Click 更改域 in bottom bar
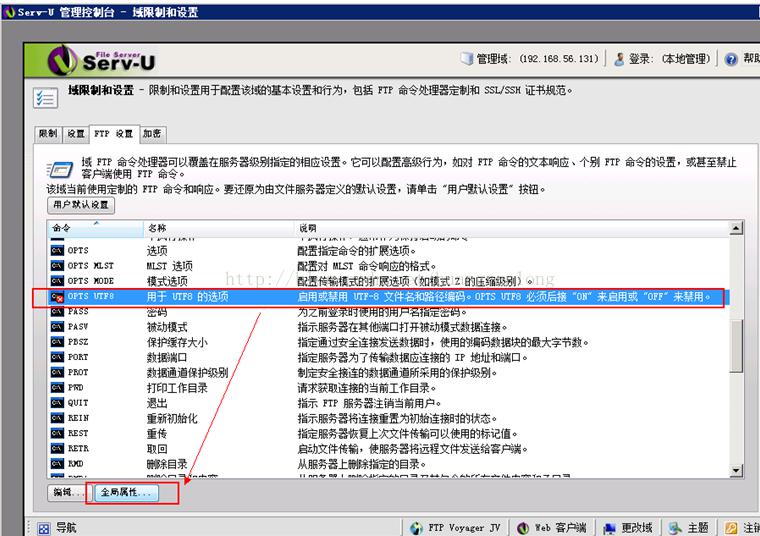The width and height of the screenshot is (760, 536). [x=636, y=528]
